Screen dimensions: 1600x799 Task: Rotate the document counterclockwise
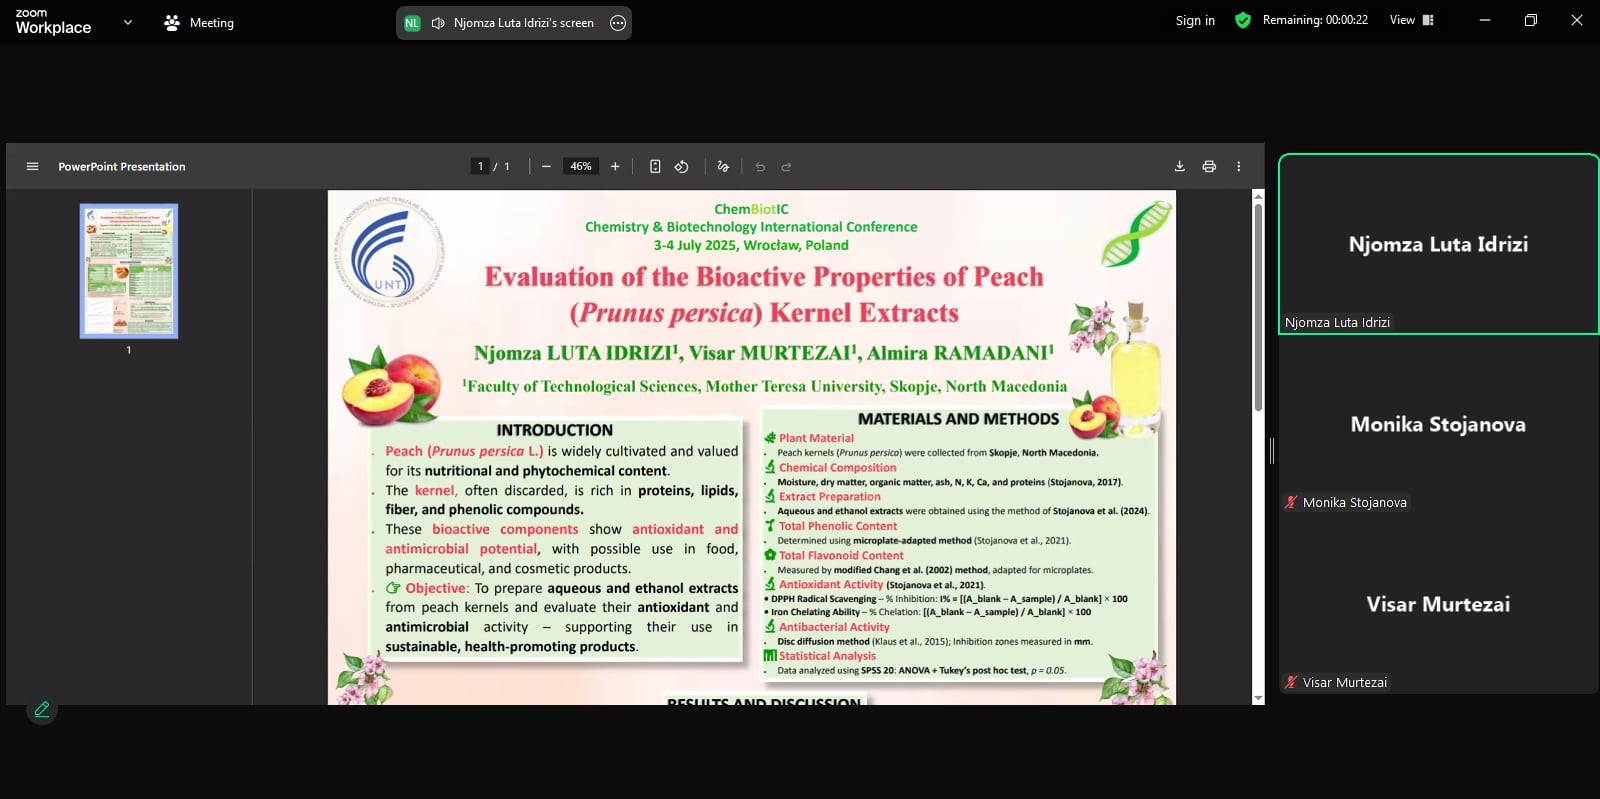[682, 167]
